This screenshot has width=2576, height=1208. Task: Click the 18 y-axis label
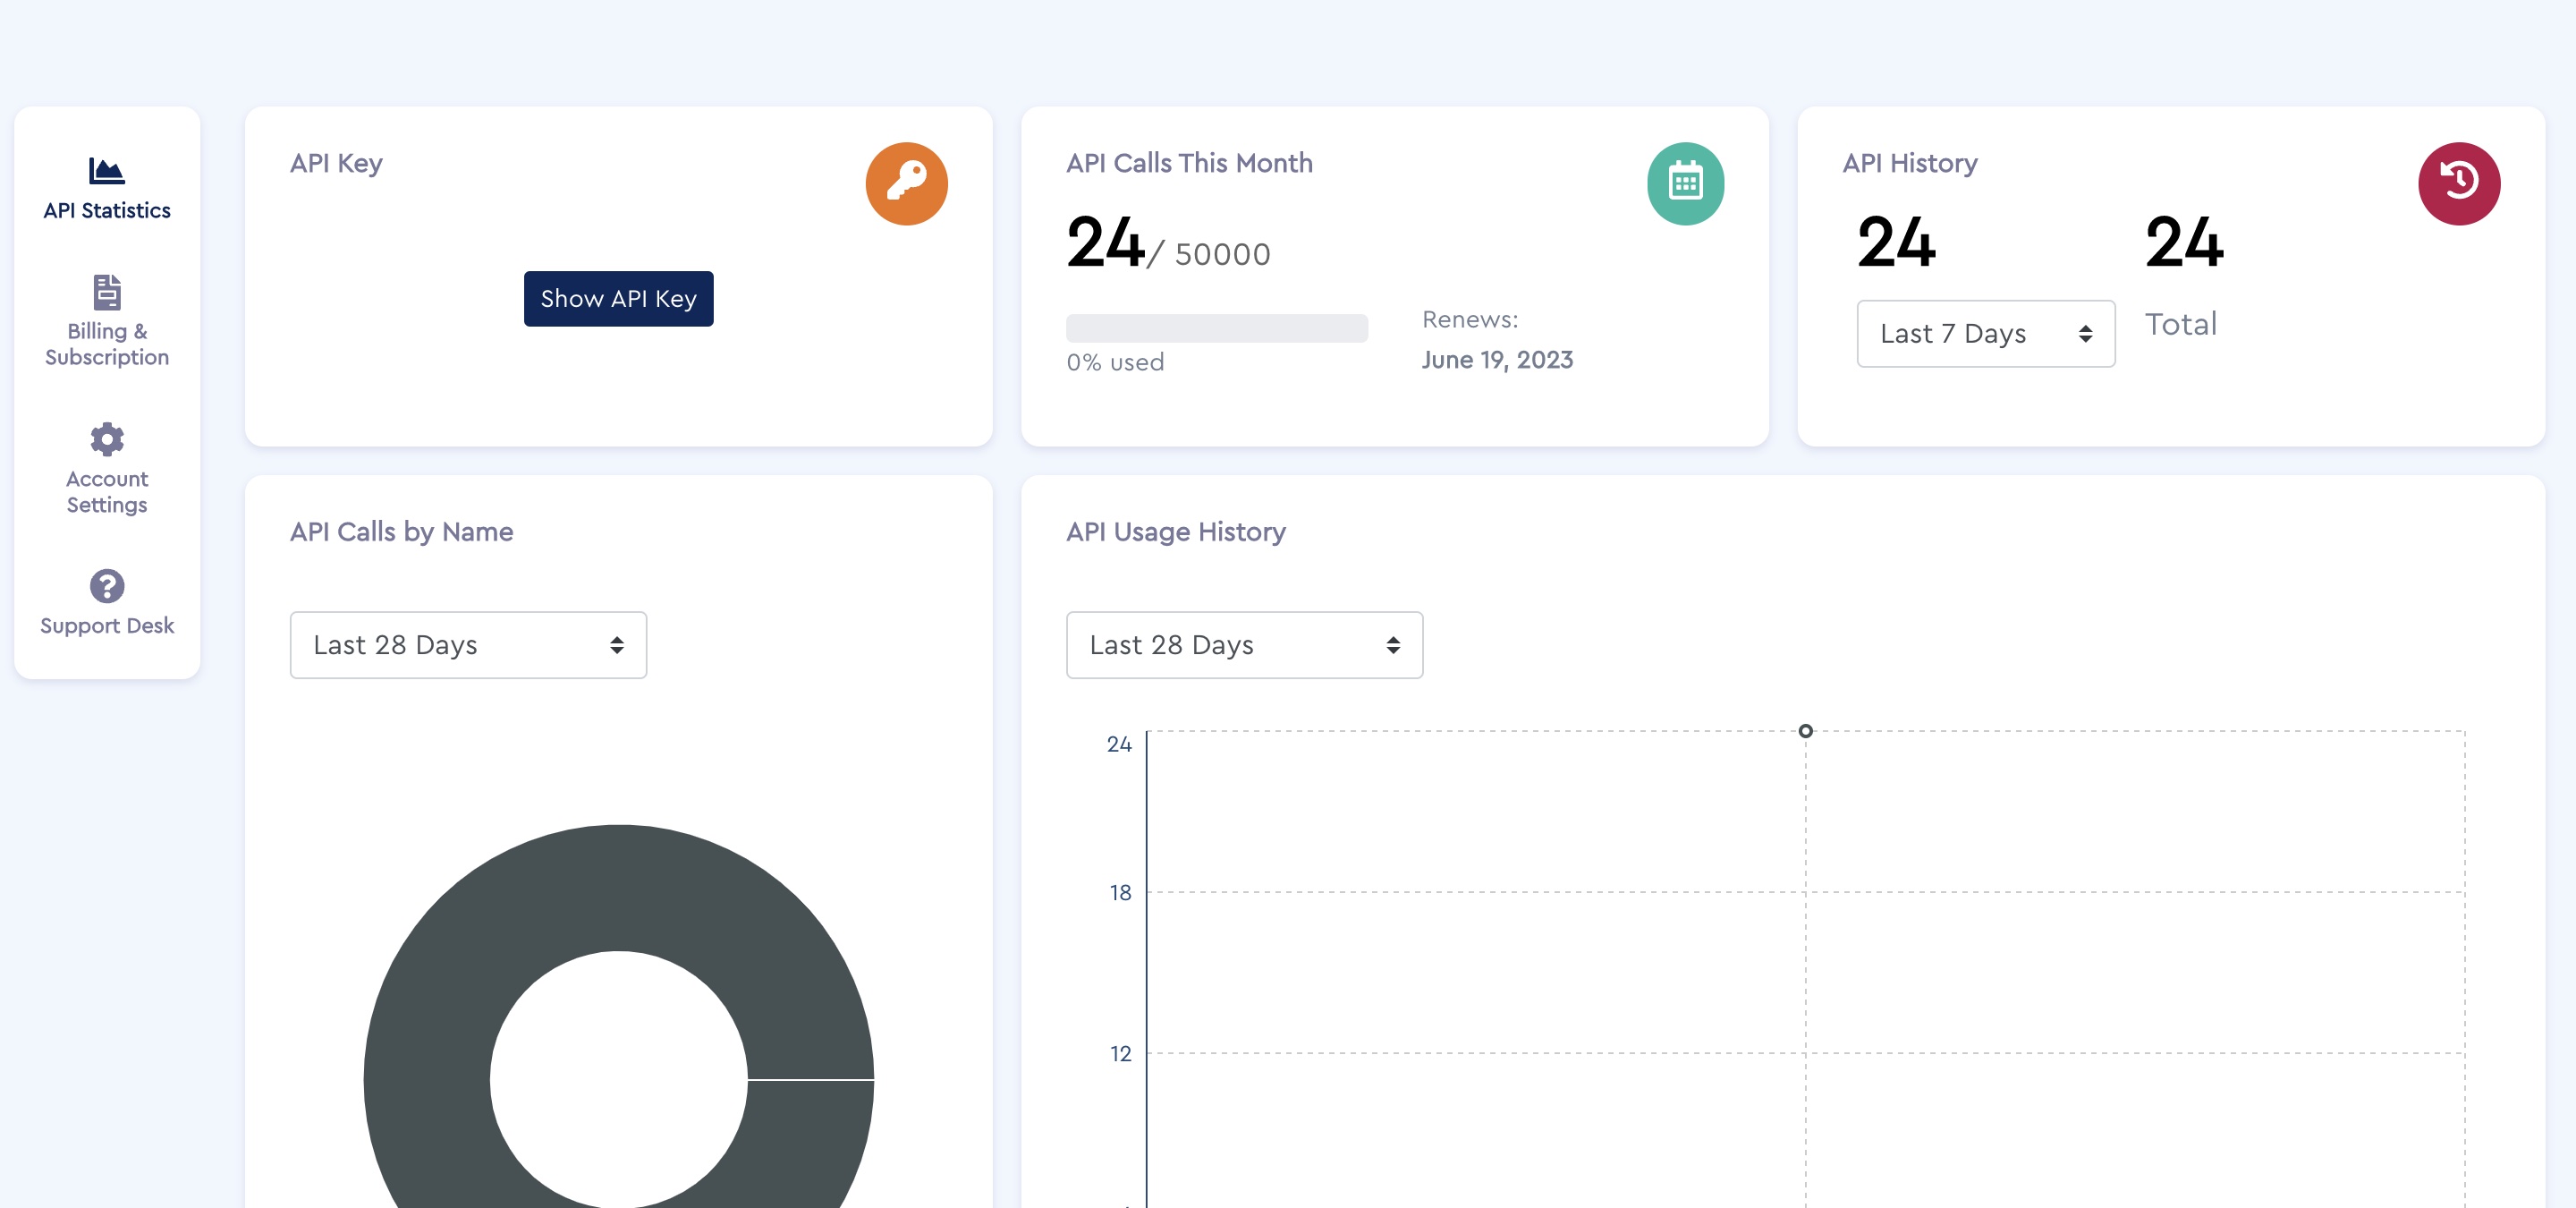point(1120,892)
